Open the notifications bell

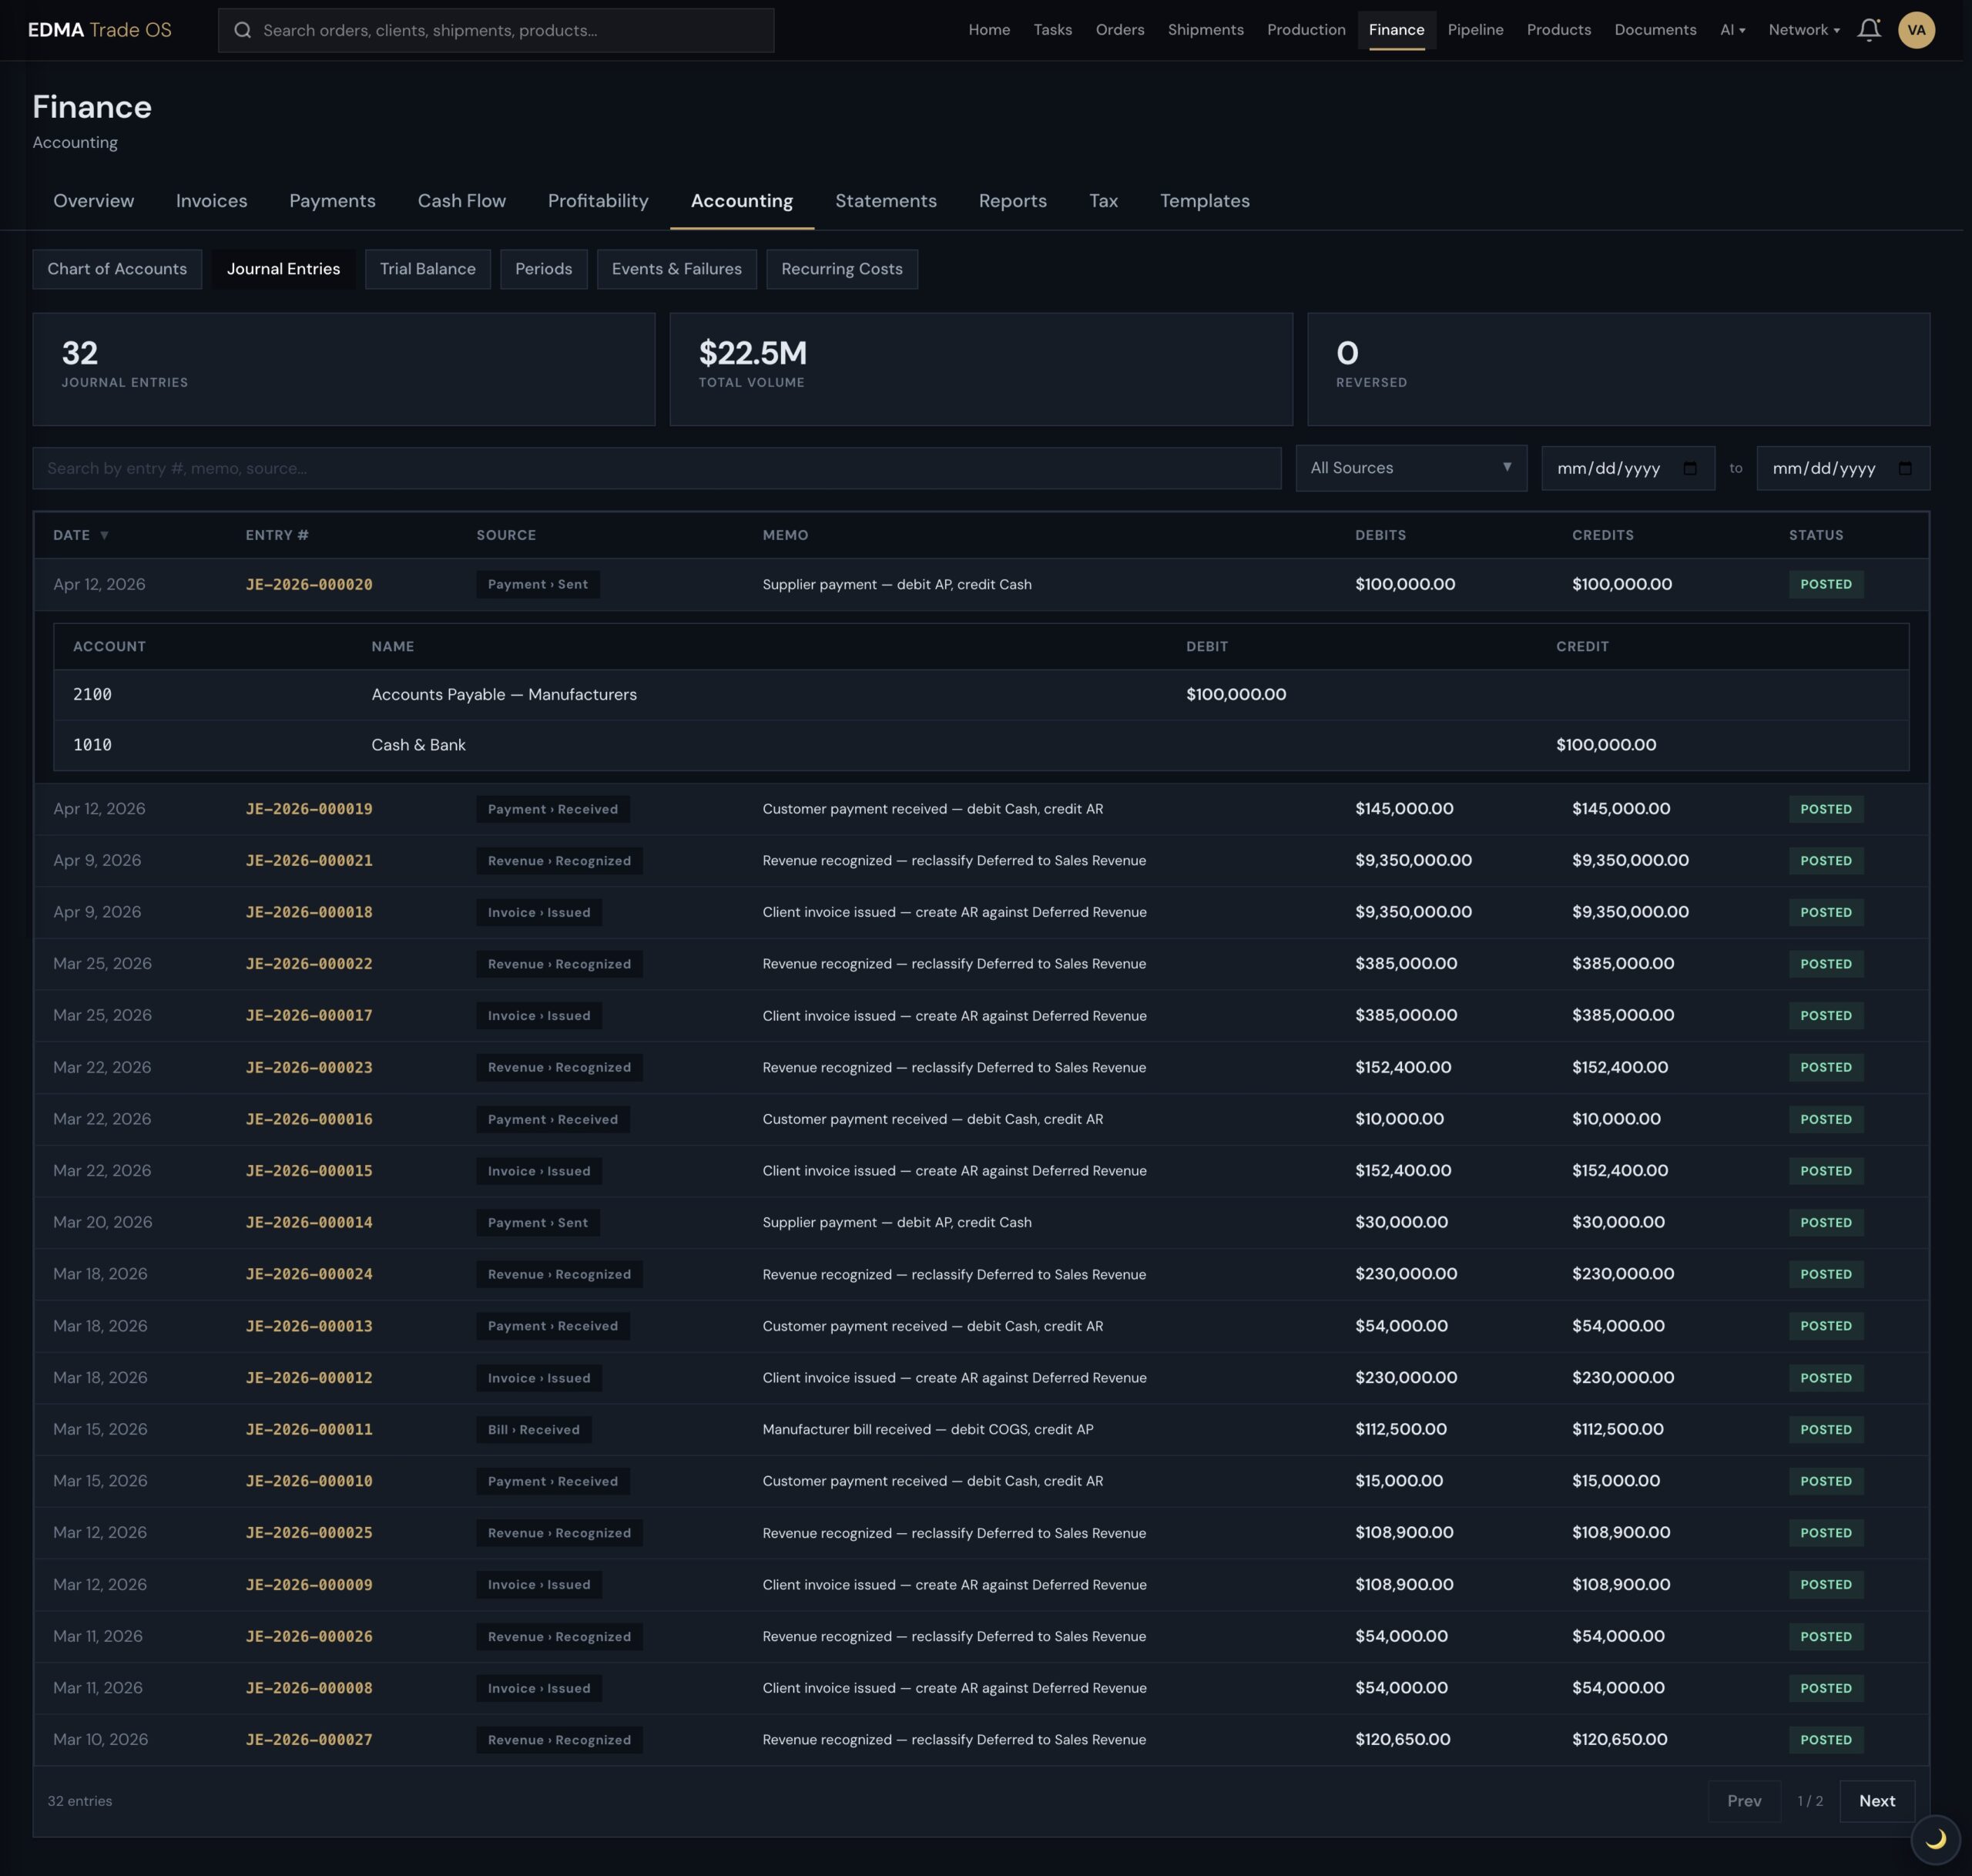(1868, 30)
